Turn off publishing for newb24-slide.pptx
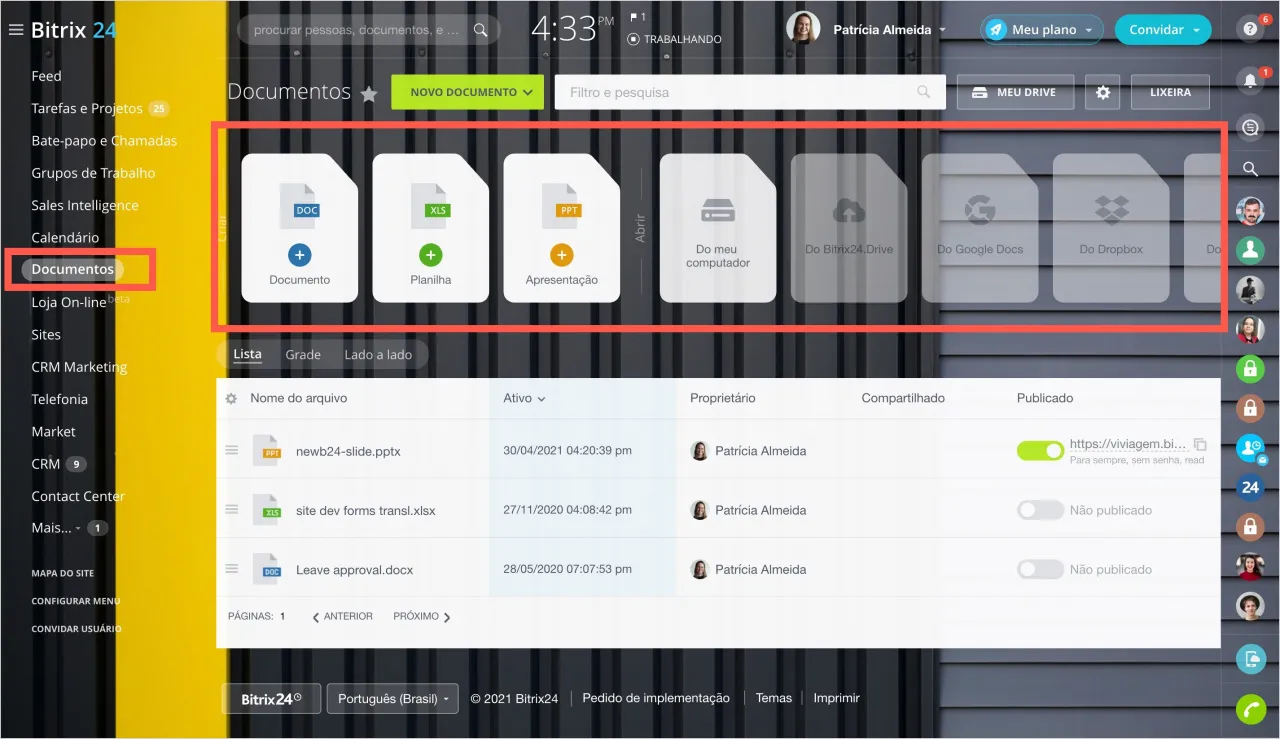 pos(1040,451)
